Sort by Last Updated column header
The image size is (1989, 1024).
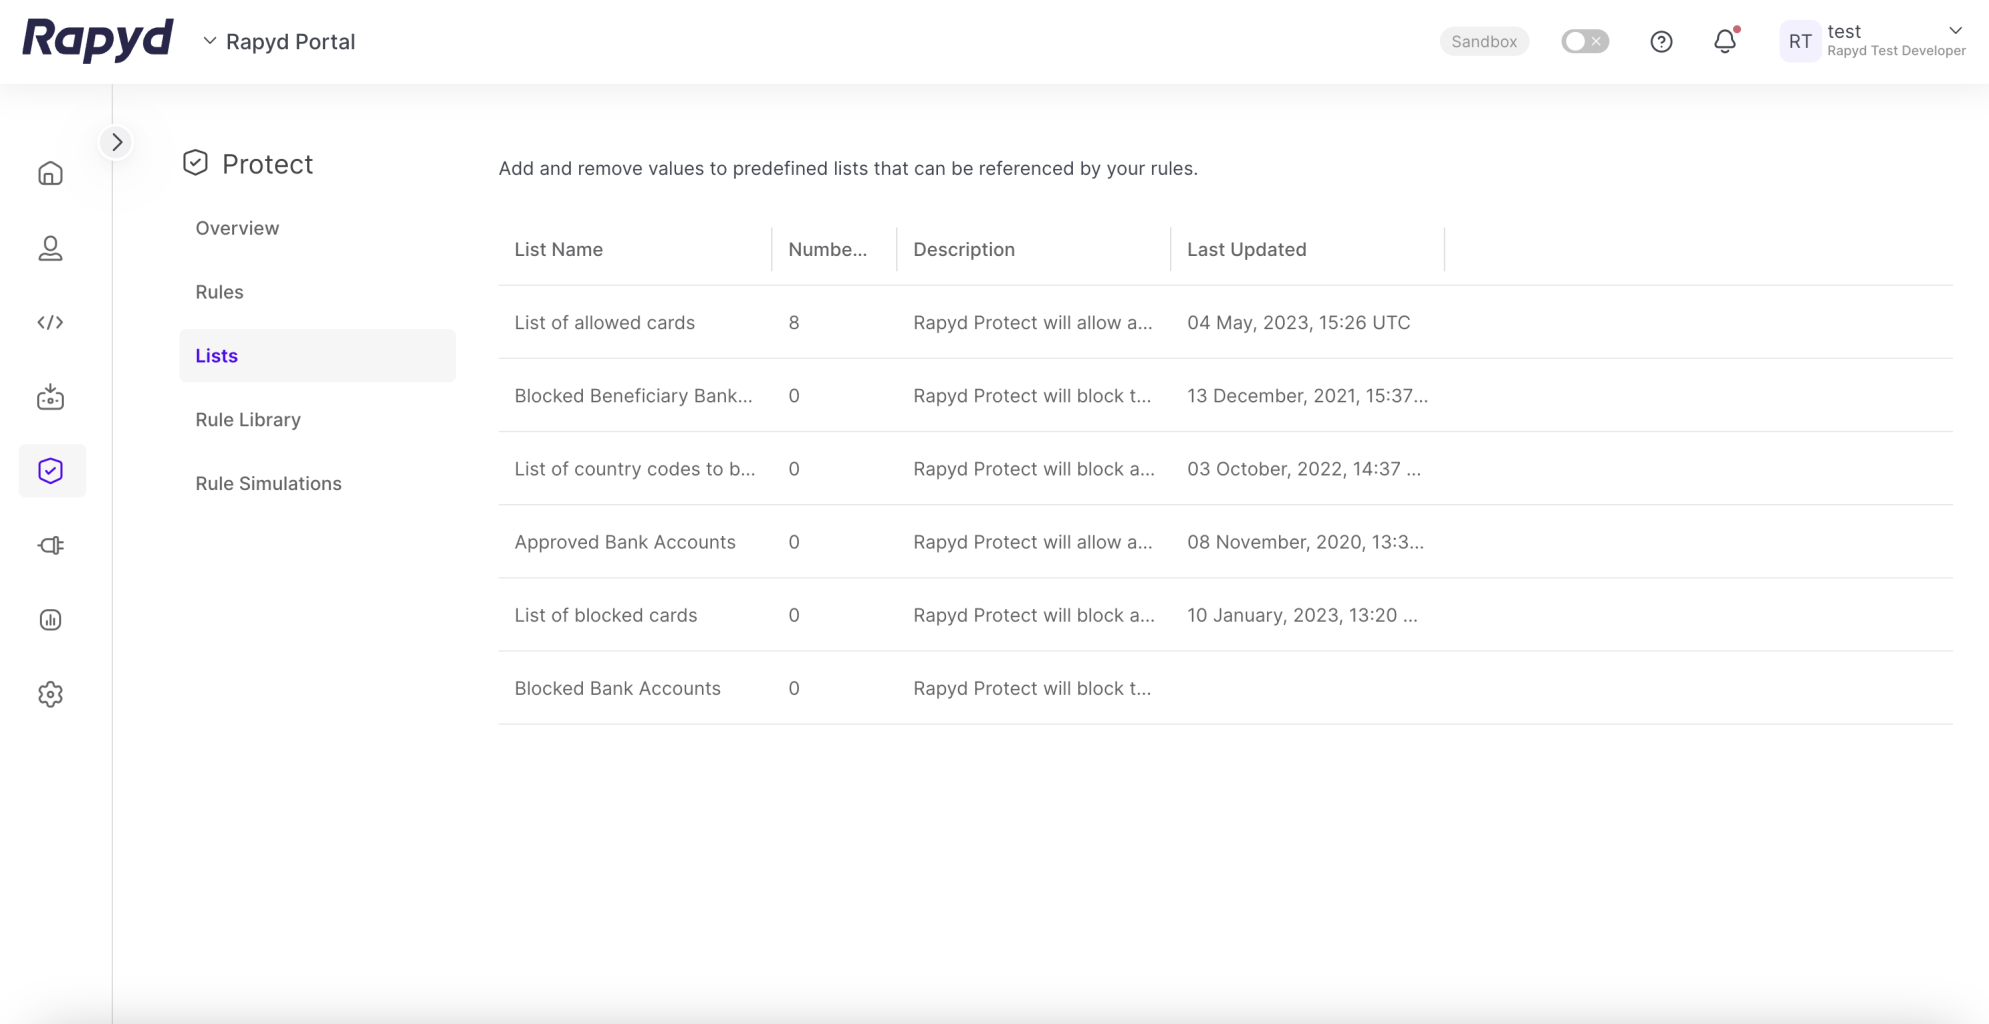point(1246,249)
